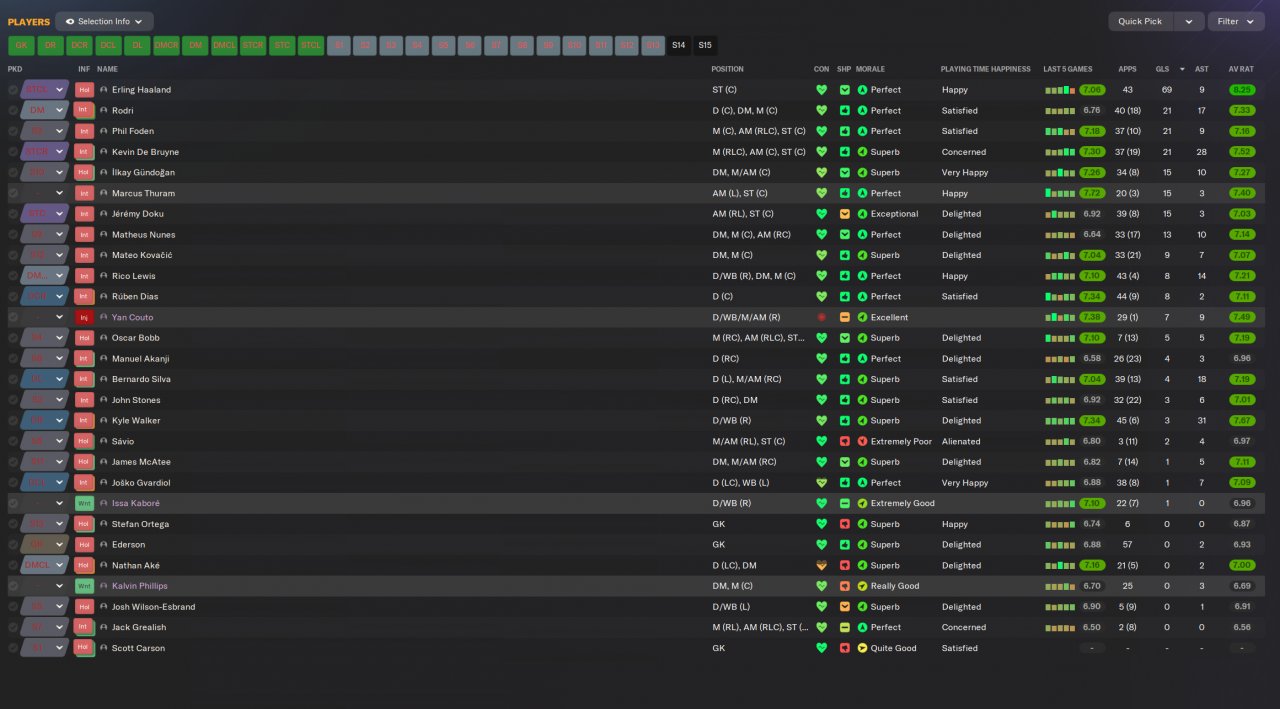
Task: Open the Filter dropdown
Action: (1236, 21)
